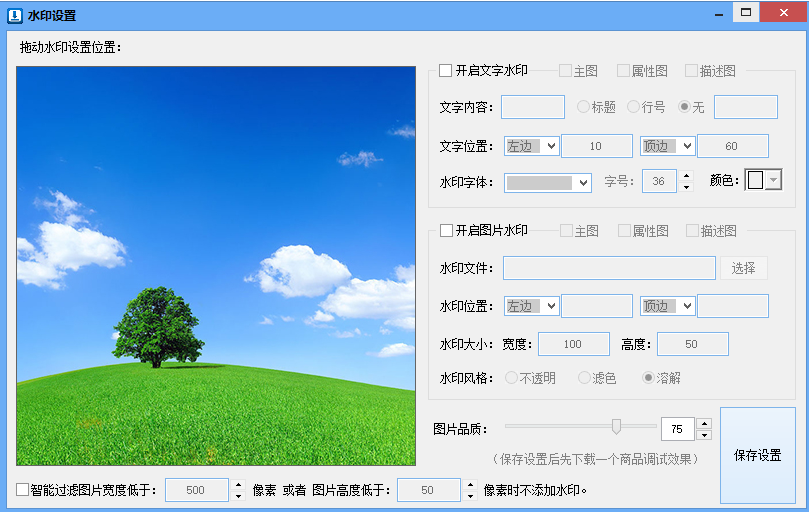Click the landscape preview image

216,266
